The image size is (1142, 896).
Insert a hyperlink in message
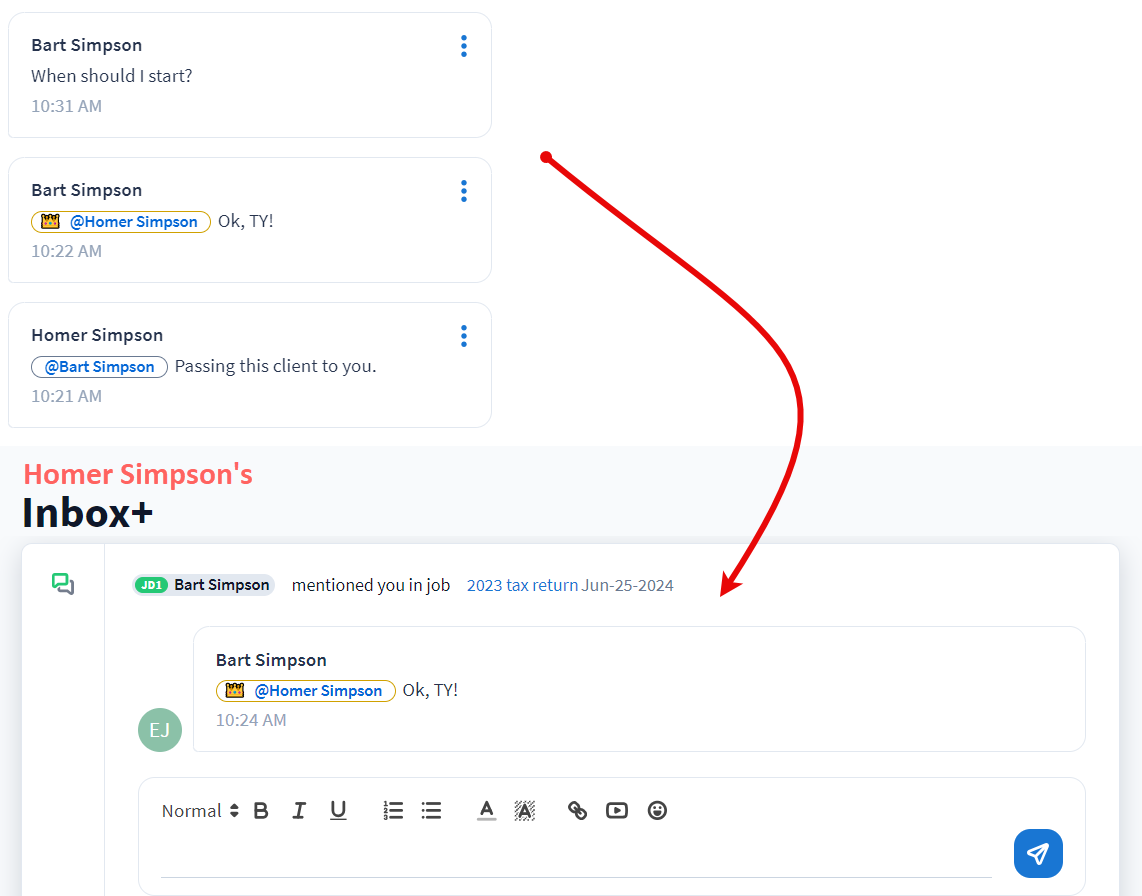click(x=577, y=811)
